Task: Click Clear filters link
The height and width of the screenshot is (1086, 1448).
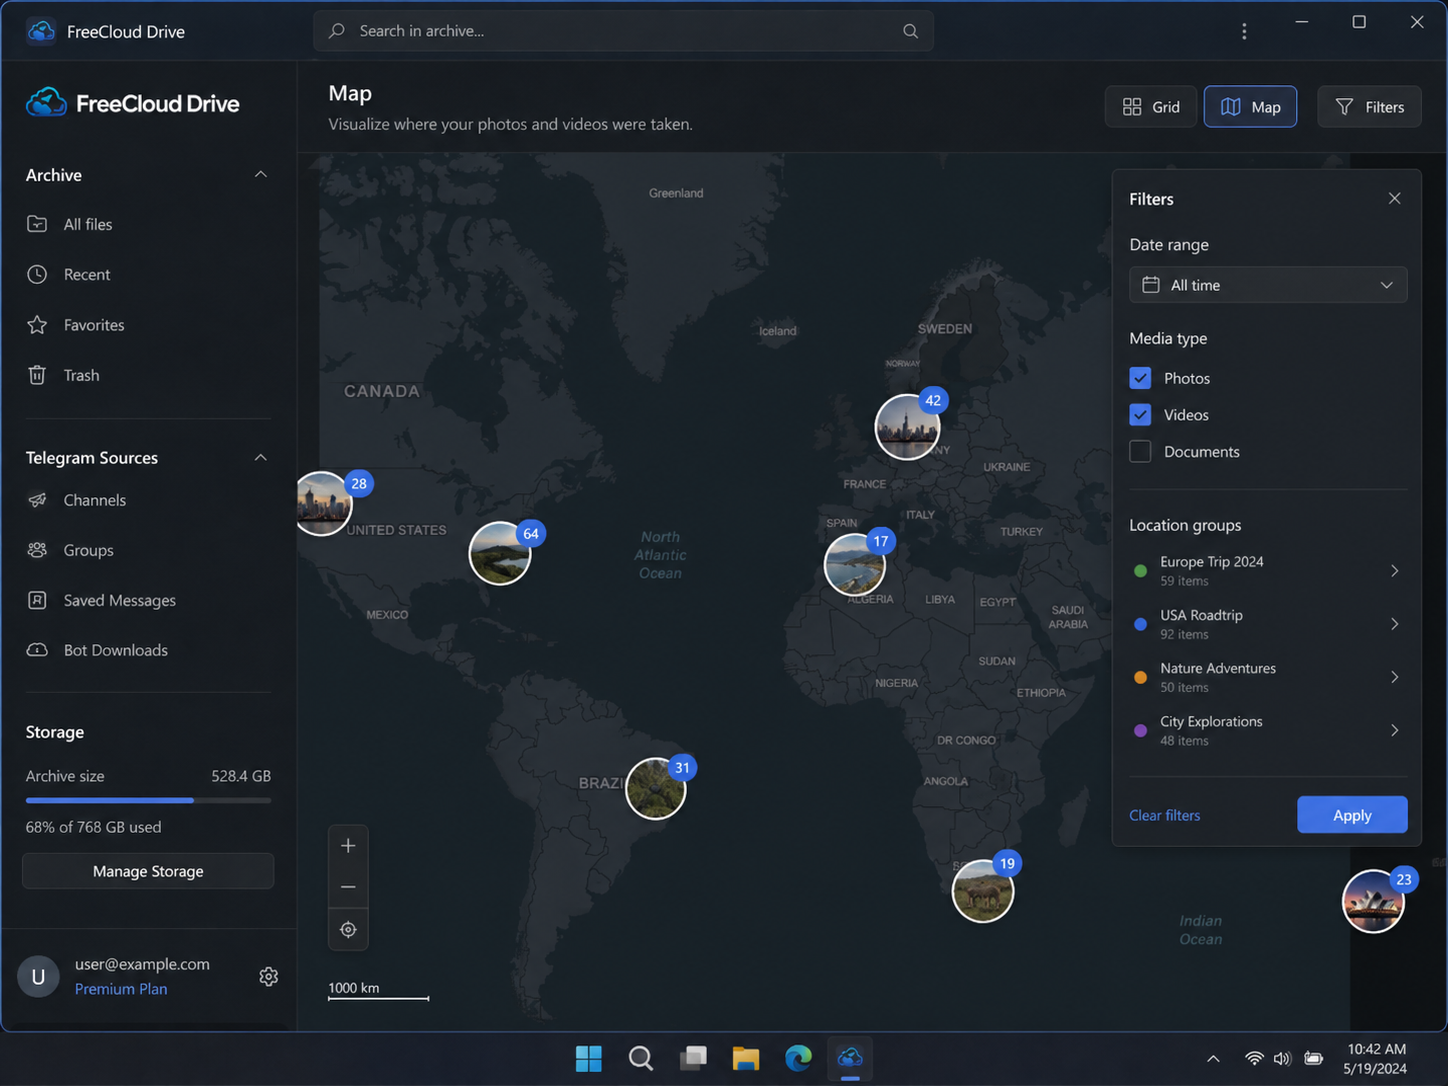Action: coord(1165,815)
